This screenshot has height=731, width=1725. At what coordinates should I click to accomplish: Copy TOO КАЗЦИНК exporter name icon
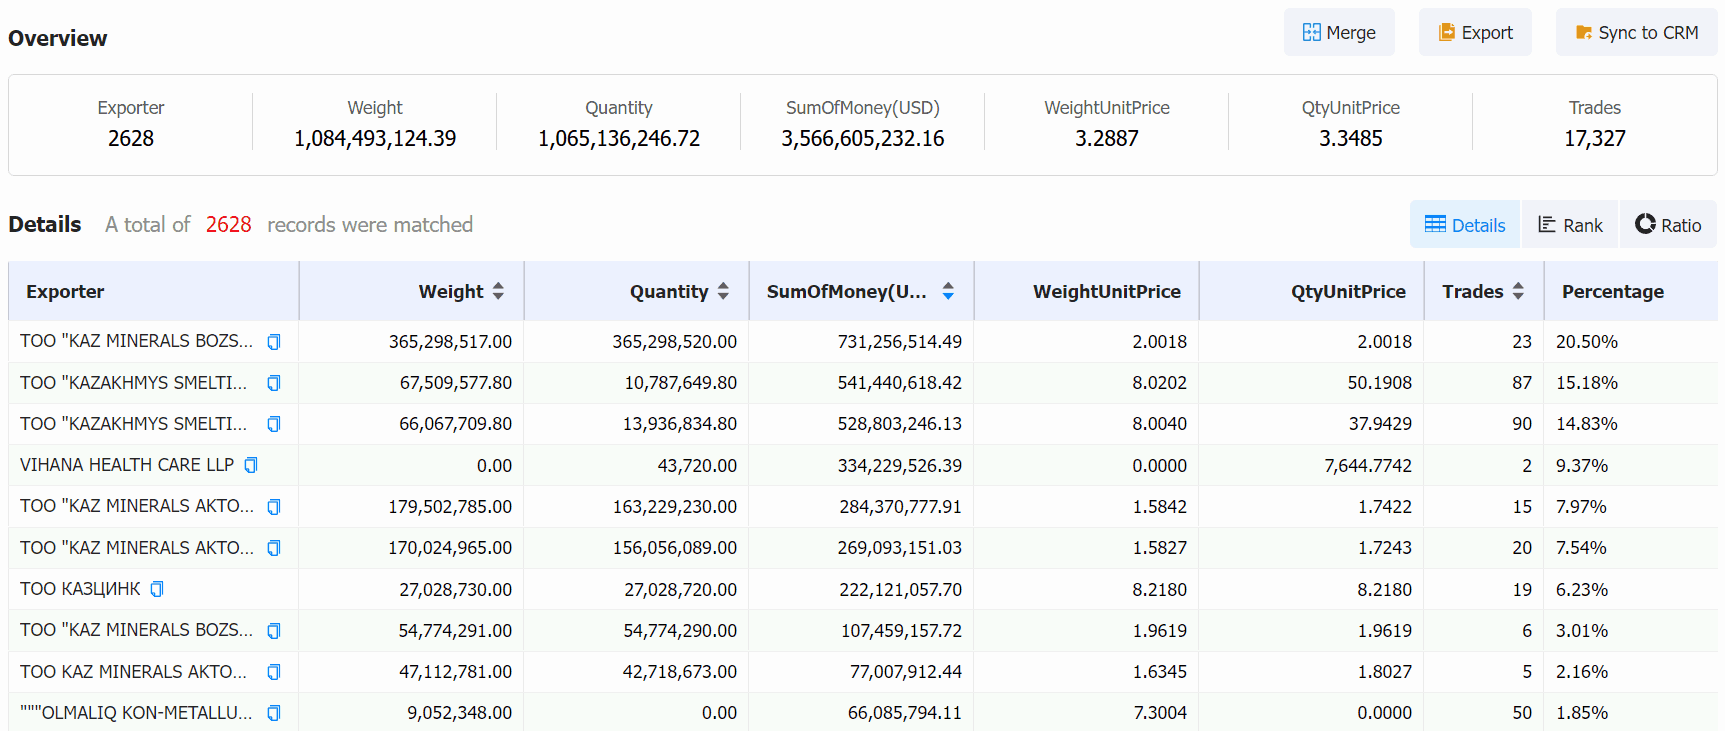coord(157,589)
